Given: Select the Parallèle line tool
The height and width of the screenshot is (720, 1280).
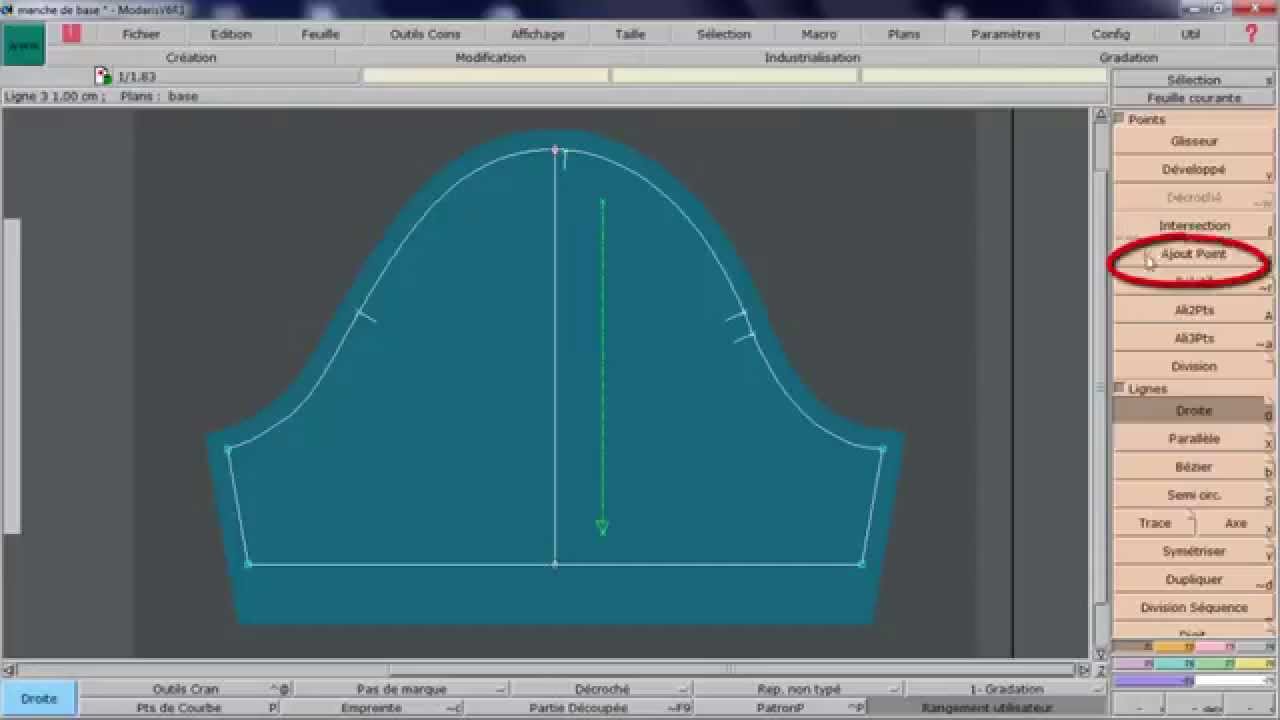Looking at the screenshot, I should point(1194,439).
